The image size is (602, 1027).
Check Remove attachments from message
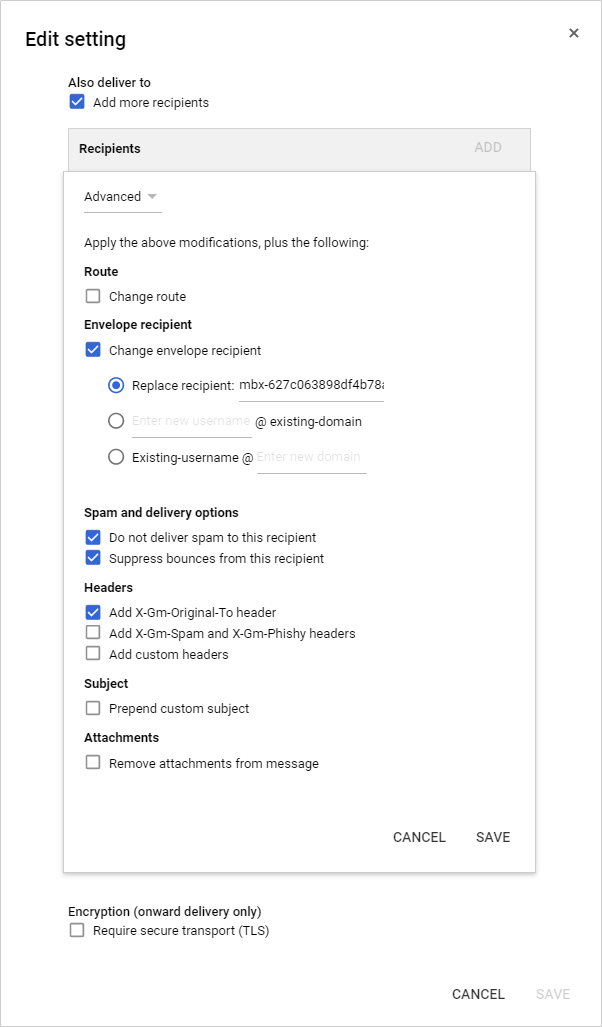click(x=93, y=762)
